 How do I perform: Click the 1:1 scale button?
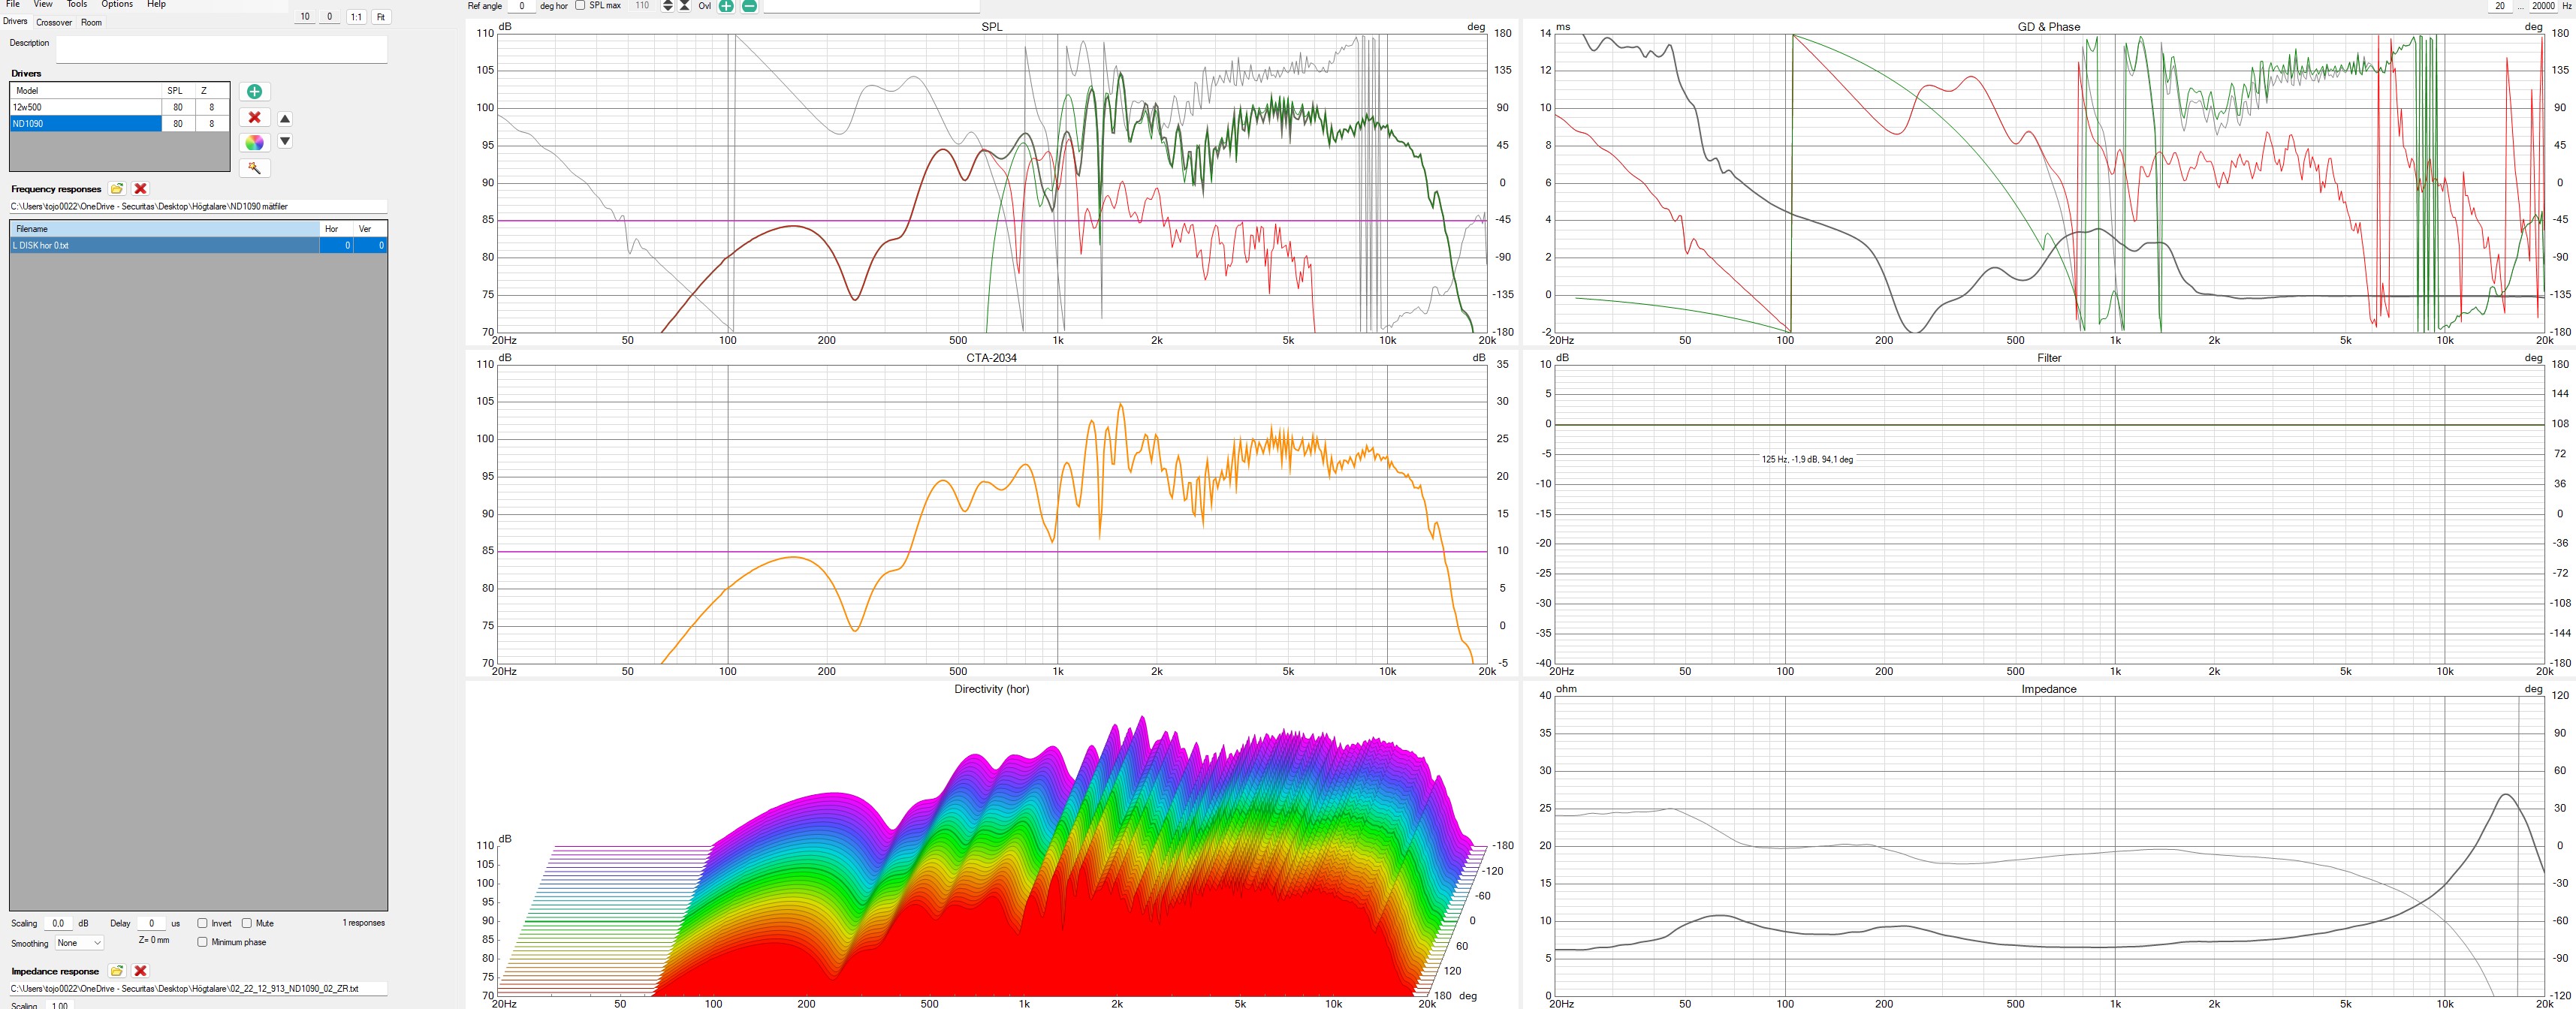356,17
